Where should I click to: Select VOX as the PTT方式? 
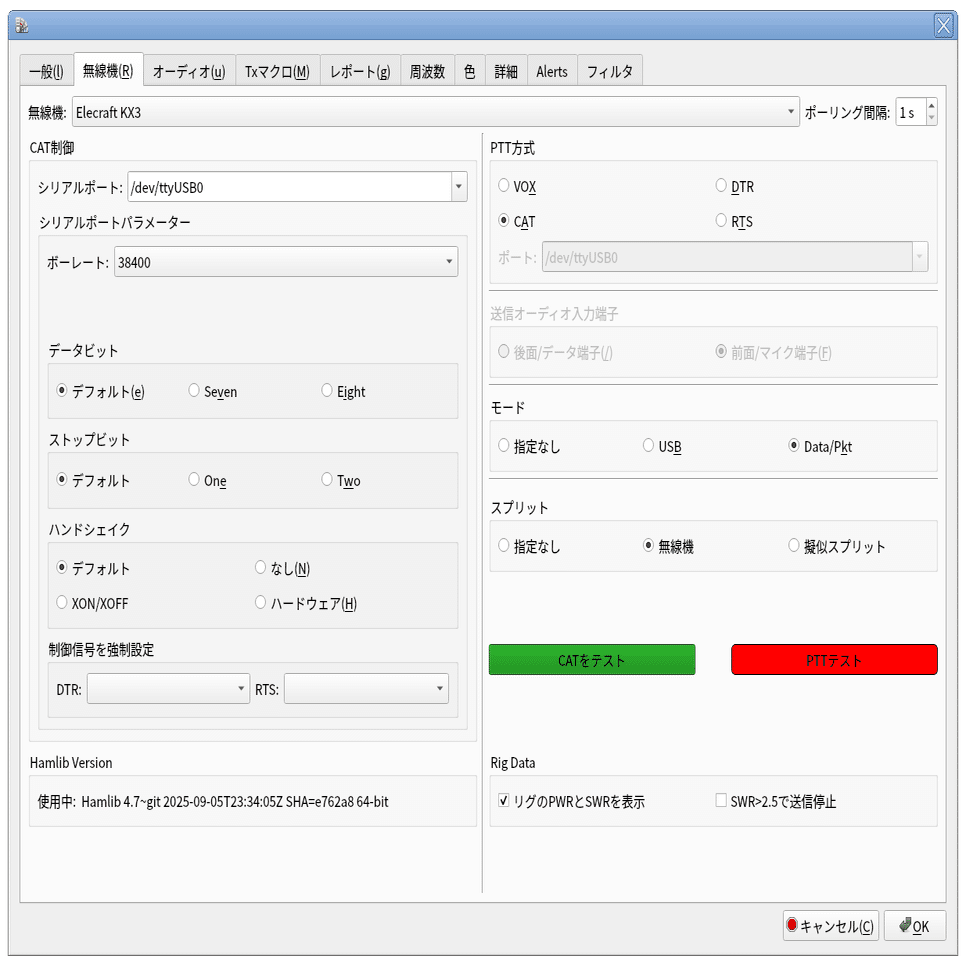[x=503, y=186]
